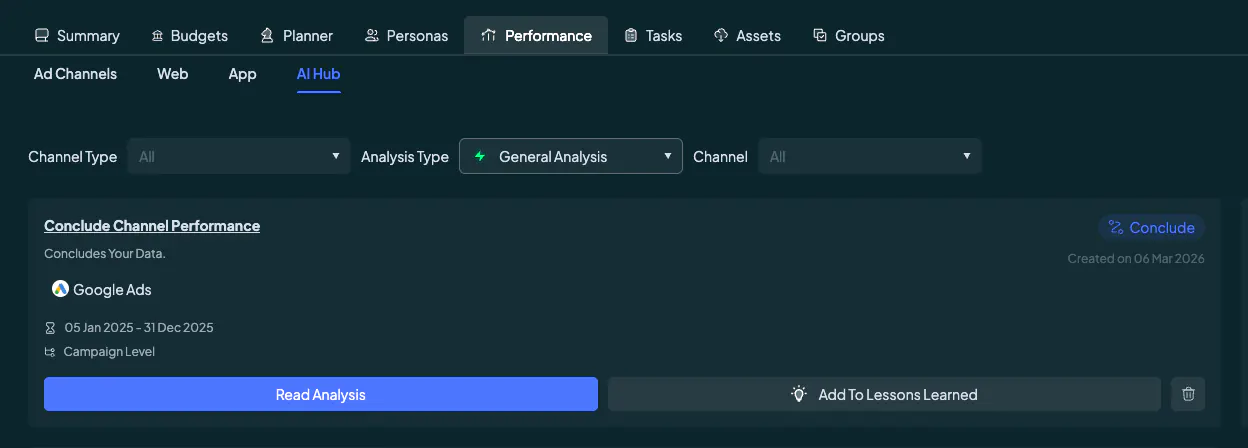Click the Personas people icon
Image resolution: width=1248 pixels, height=448 pixels.
[372, 35]
